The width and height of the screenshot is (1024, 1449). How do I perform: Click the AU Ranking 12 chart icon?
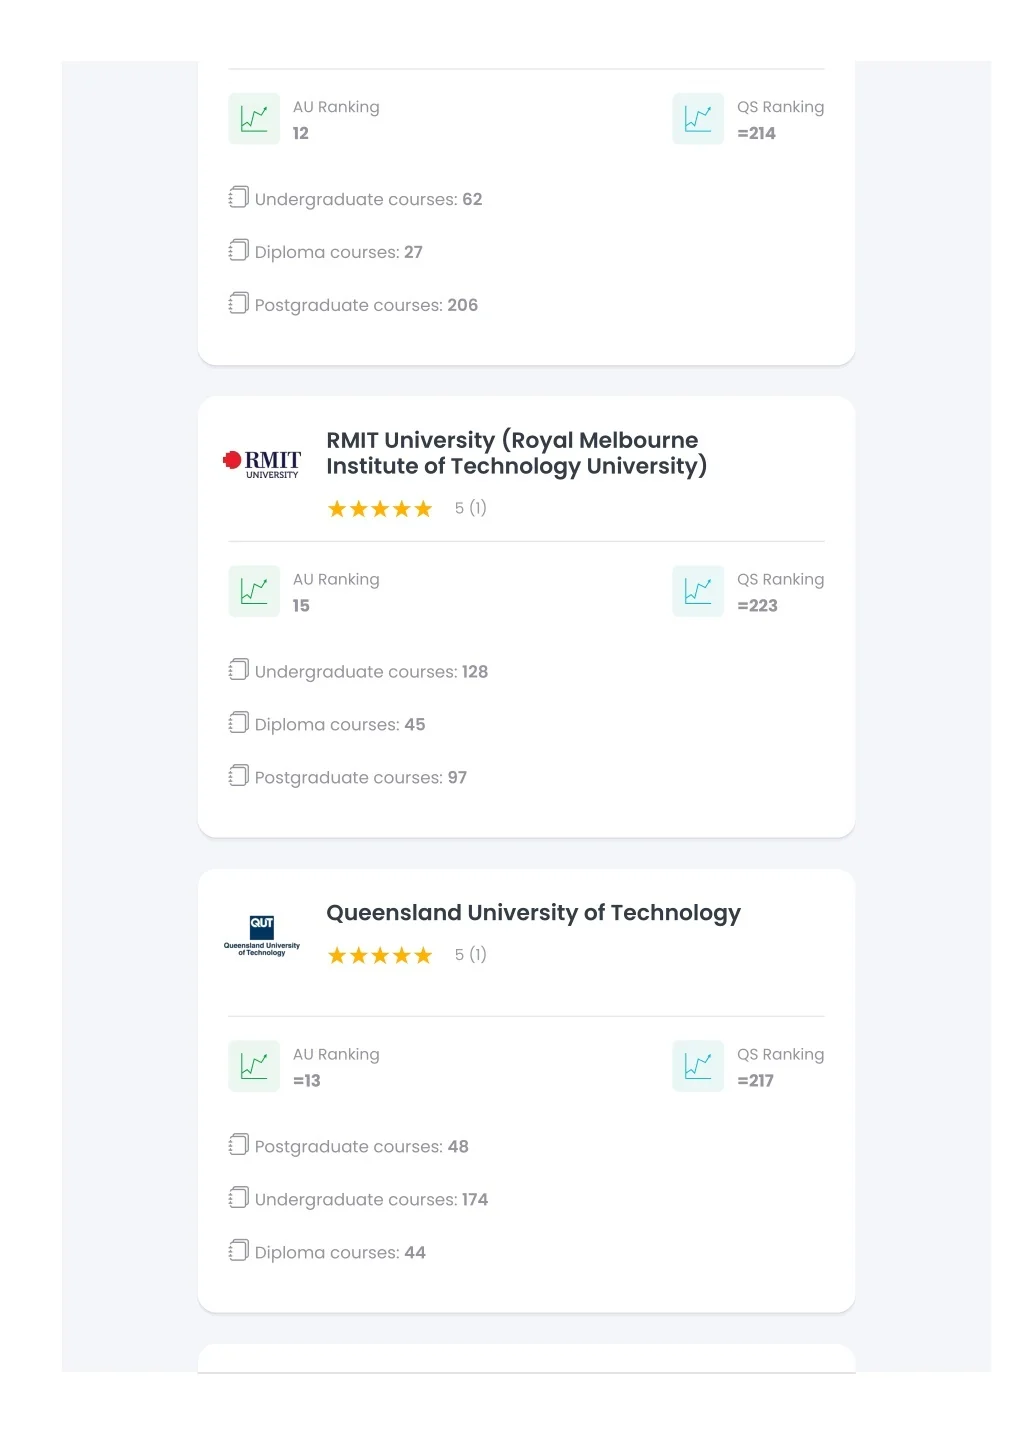[x=254, y=119]
